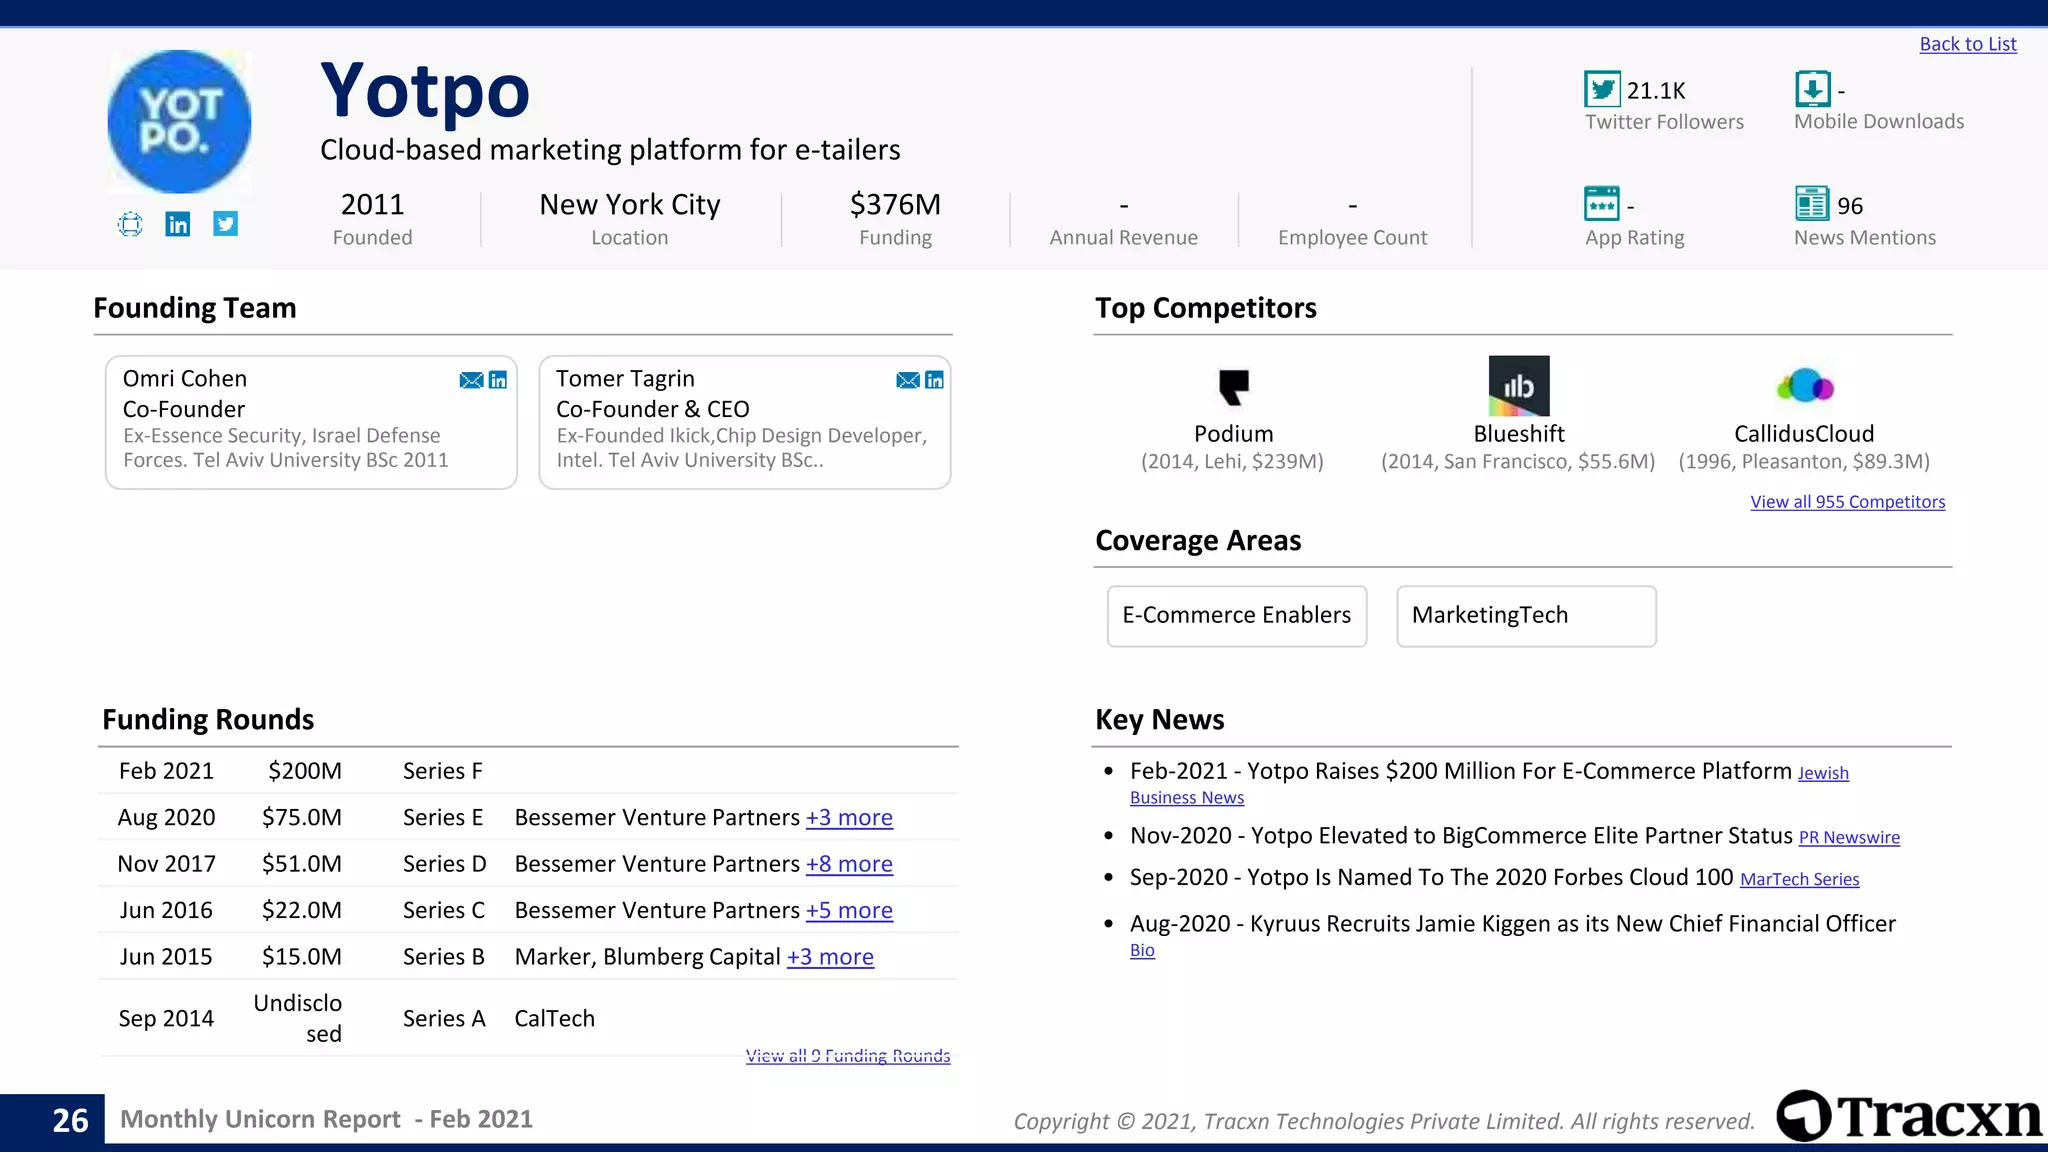Click the Series E round label
Screen dimensions: 2048x1152
443,818
